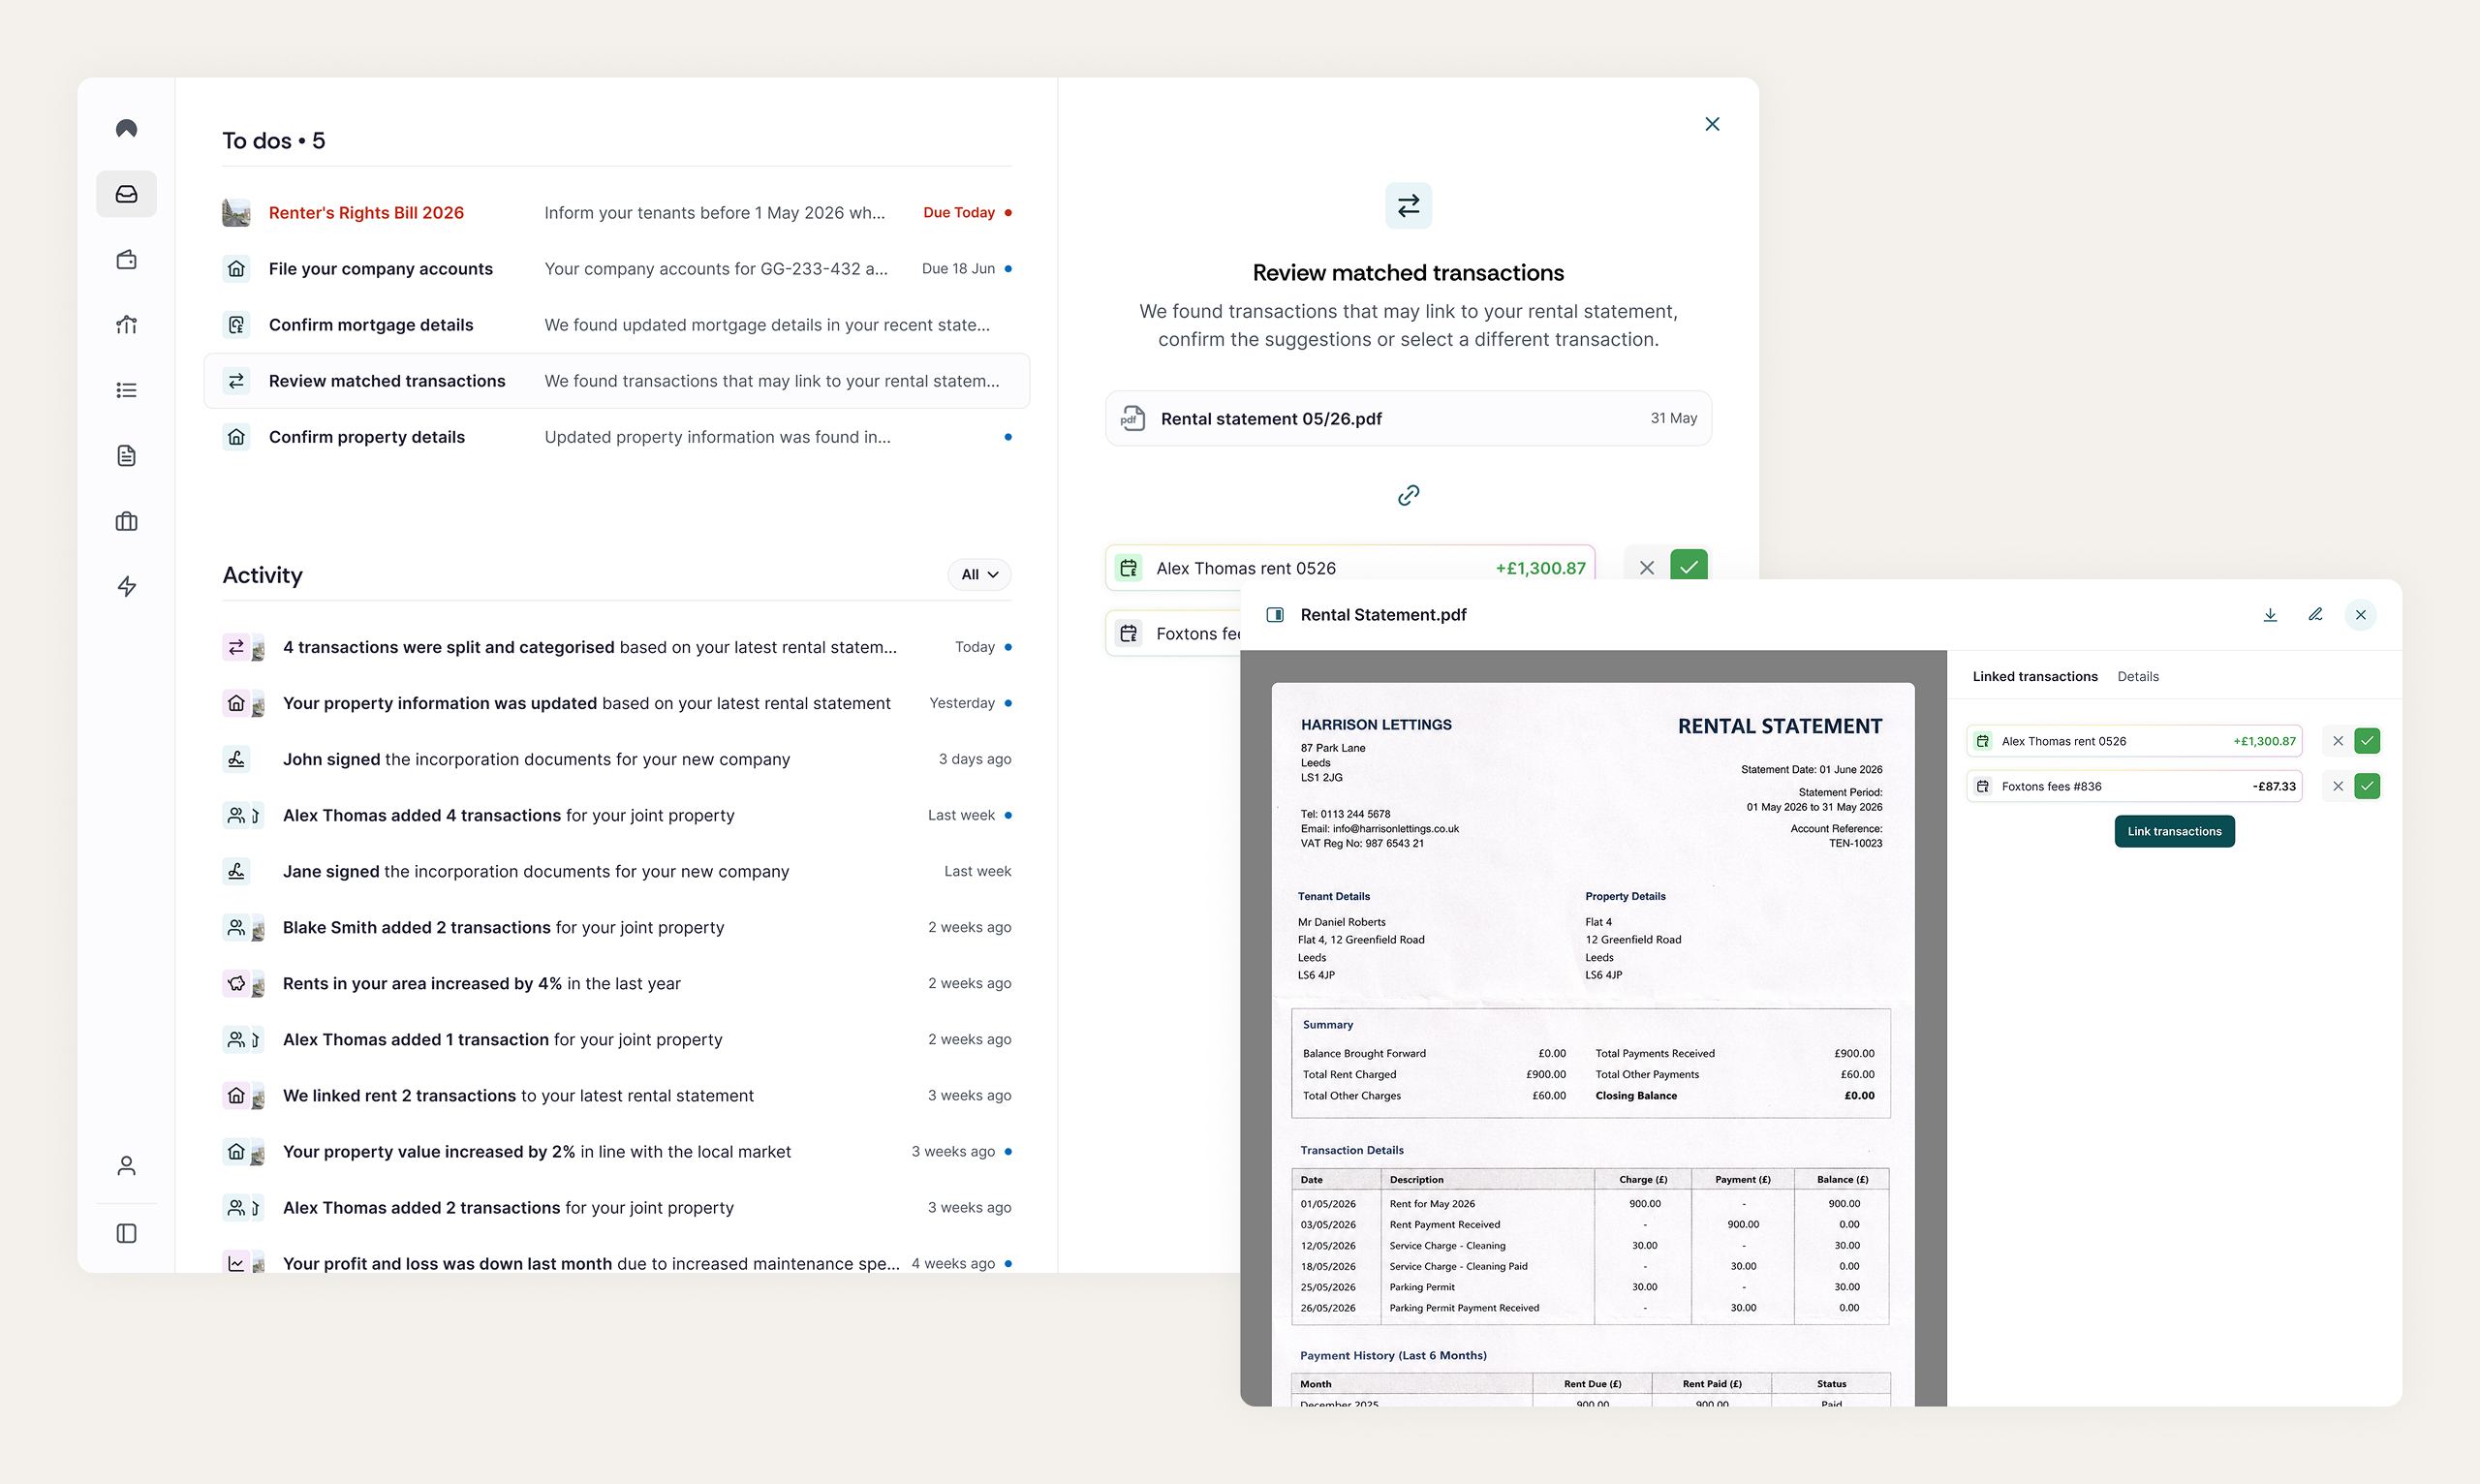Select Foxtons fees transaction in review panel
The height and width of the screenshot is (1484, 2480).
click(x=1173, y=633)
